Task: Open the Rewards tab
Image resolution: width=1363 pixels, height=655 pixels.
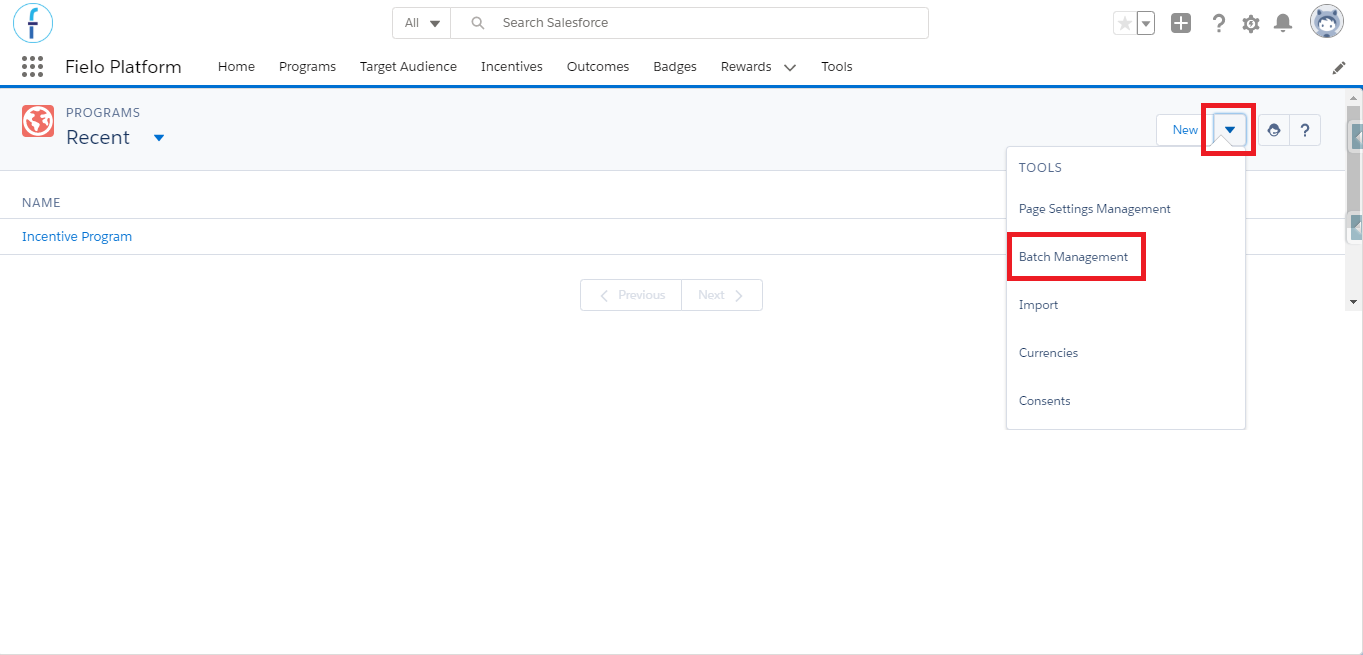Action: tap(746, 67)
